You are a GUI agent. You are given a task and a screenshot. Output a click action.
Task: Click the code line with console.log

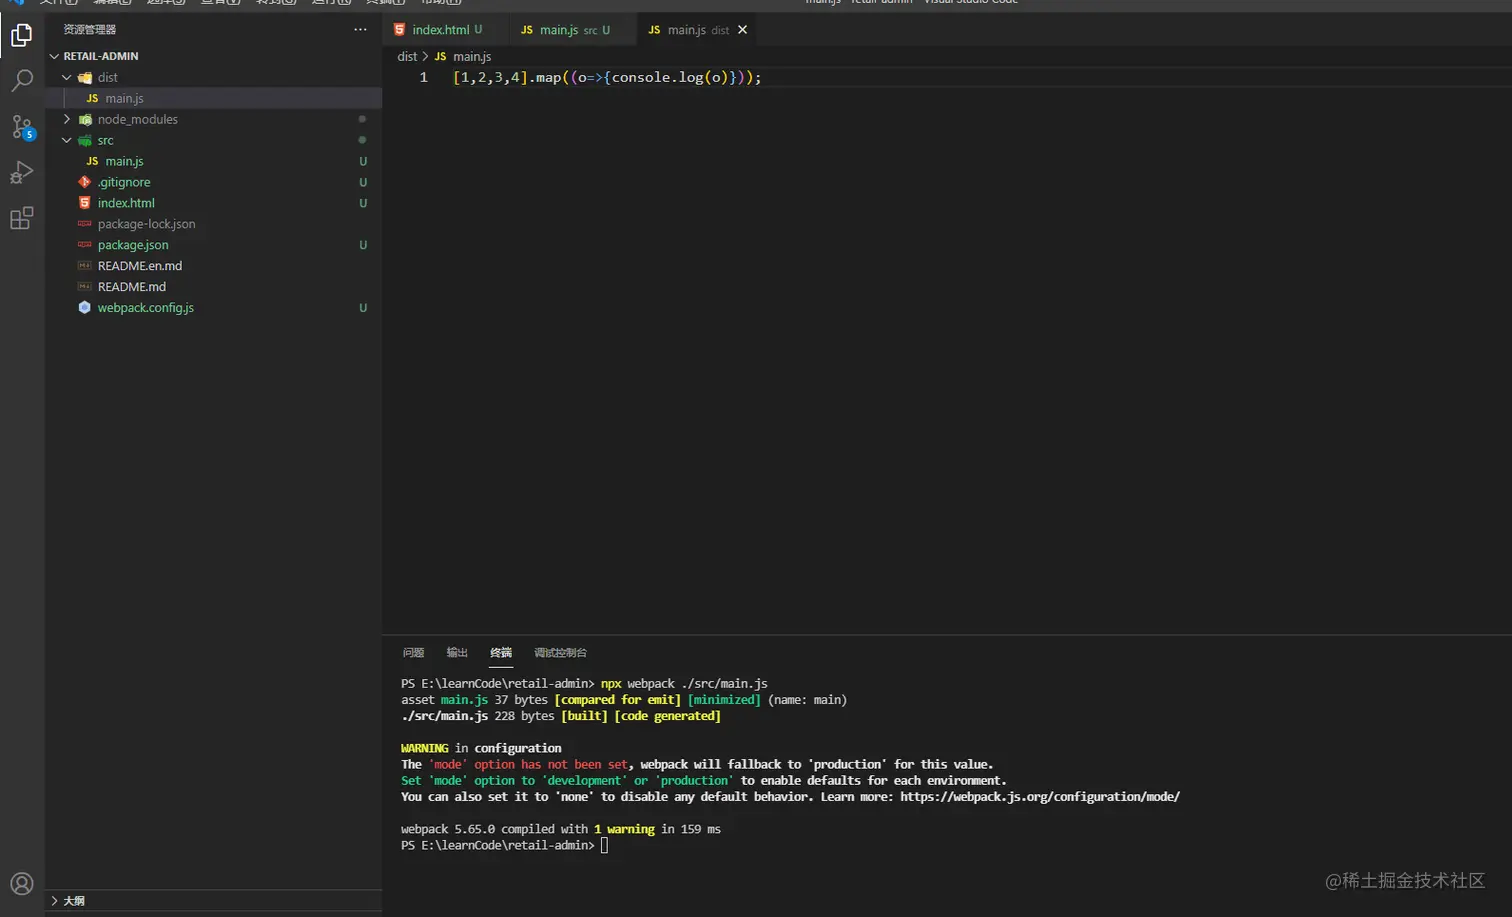607,77
